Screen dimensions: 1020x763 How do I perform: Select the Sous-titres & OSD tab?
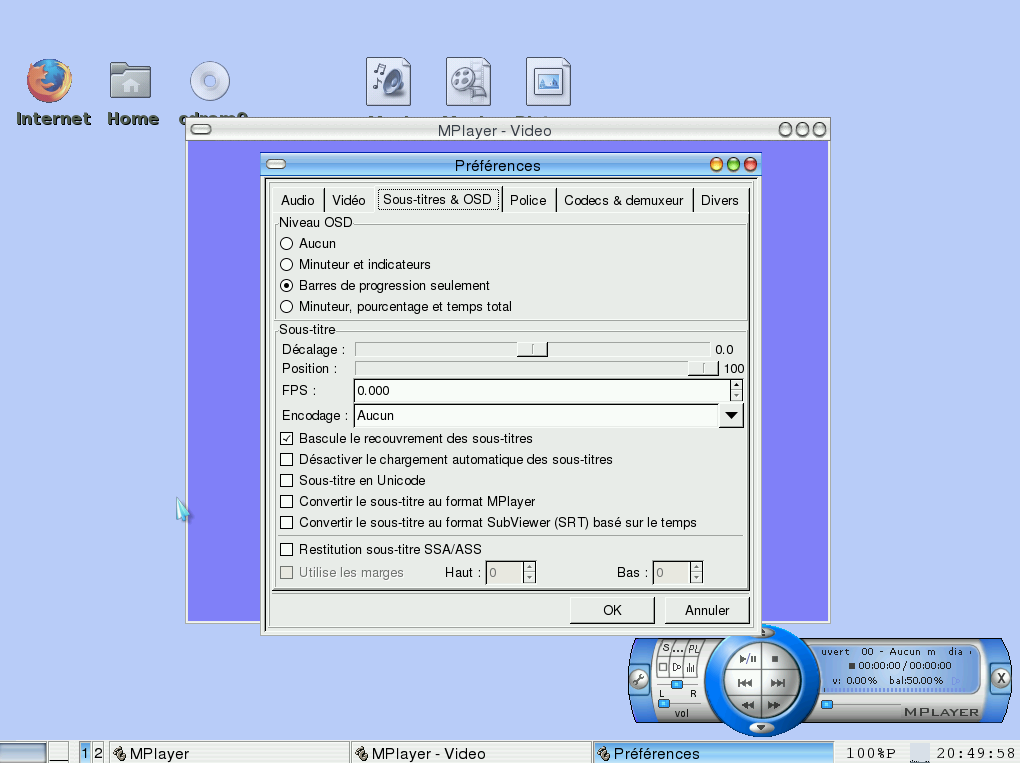[x=437, y=200]
